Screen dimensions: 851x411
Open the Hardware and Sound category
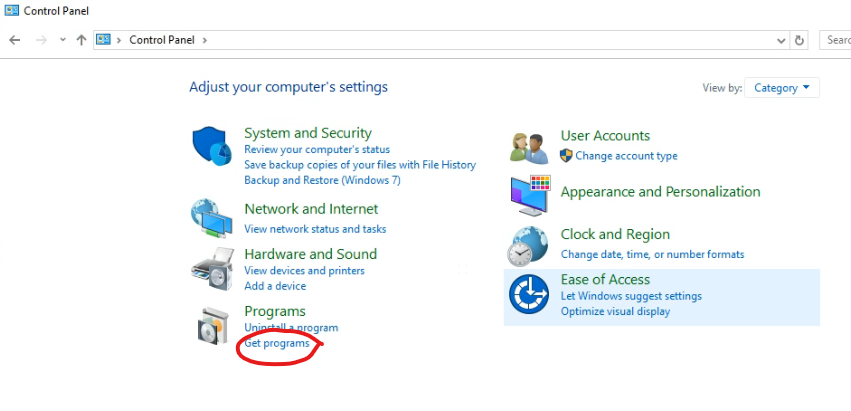coord(310,254)
